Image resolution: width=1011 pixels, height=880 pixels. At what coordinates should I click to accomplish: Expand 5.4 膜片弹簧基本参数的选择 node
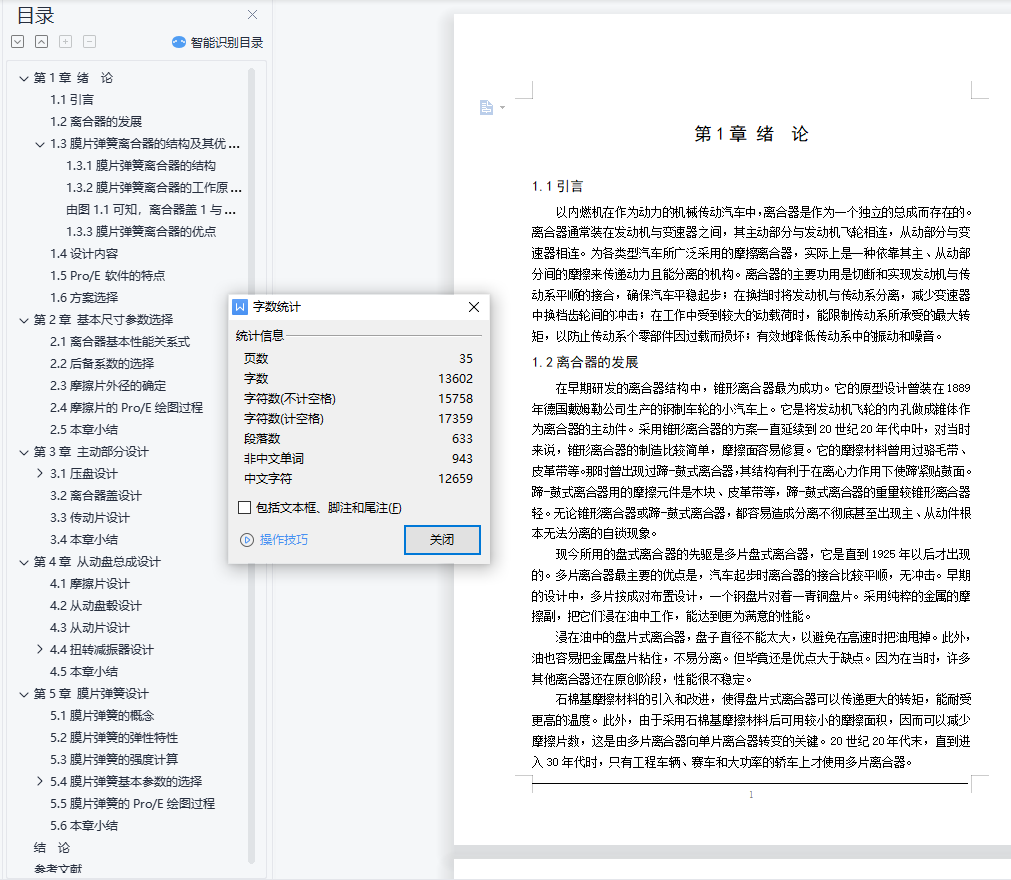40,781
